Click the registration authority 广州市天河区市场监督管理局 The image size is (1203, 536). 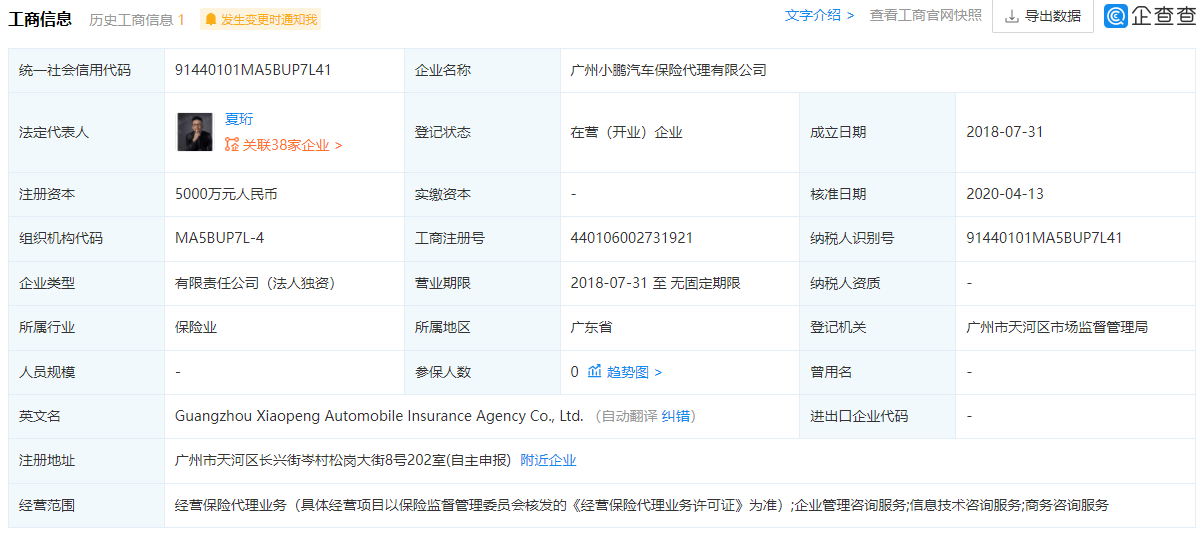pyautogui.click(x=1057, y=327)
